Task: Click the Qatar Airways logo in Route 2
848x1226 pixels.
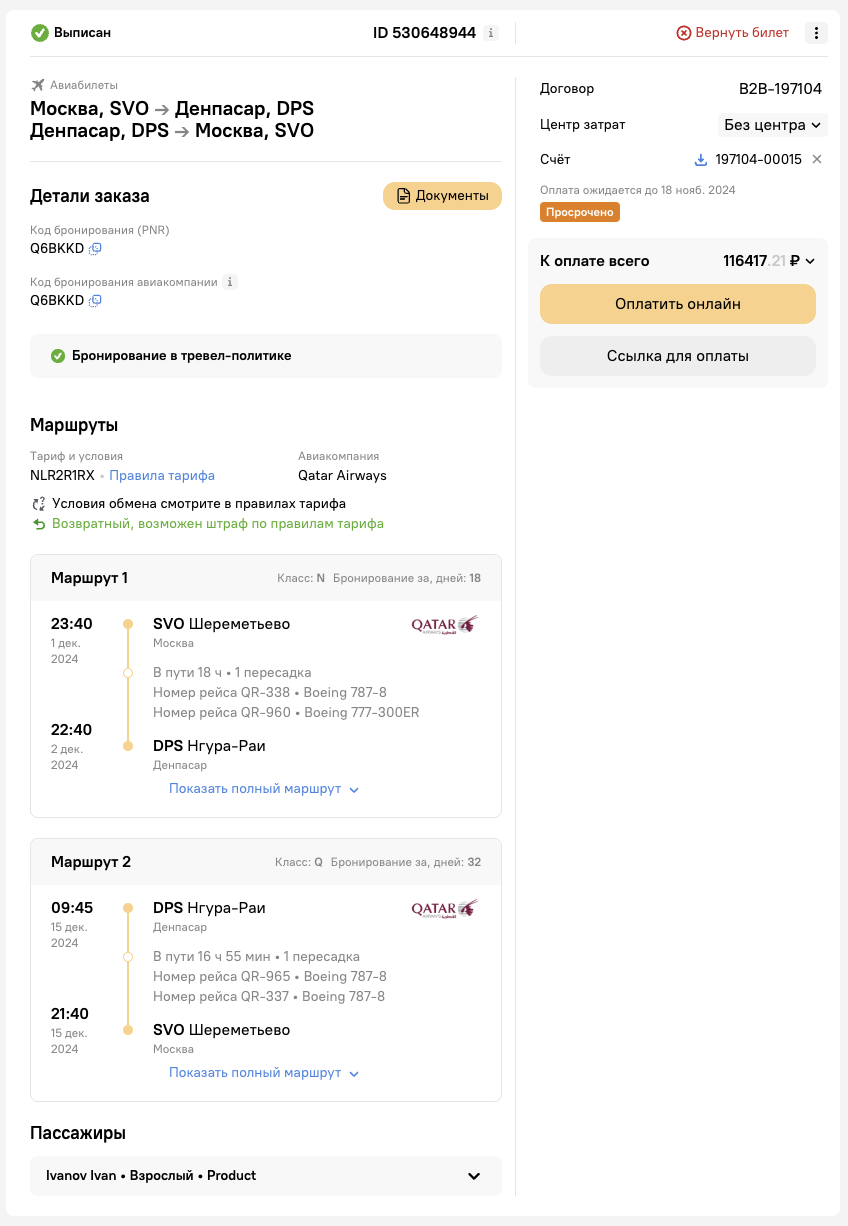Action: click(445, 909)
